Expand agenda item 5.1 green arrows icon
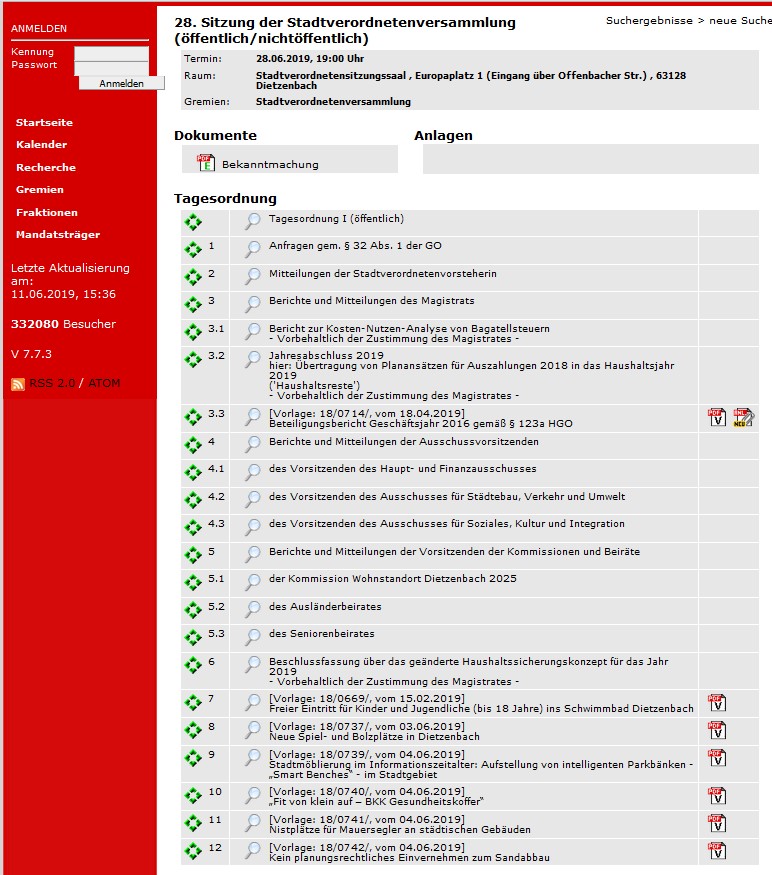The image size is (772, 875). [x=193, y=583]
